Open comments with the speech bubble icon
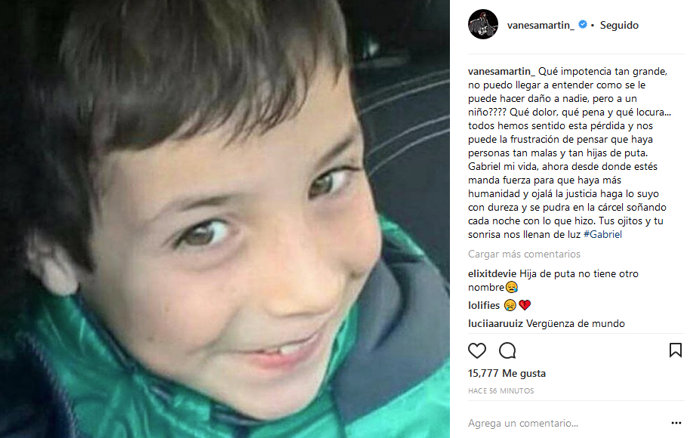Image resolution: width=690 pixels, height=438 pixels. click(507, 350)
